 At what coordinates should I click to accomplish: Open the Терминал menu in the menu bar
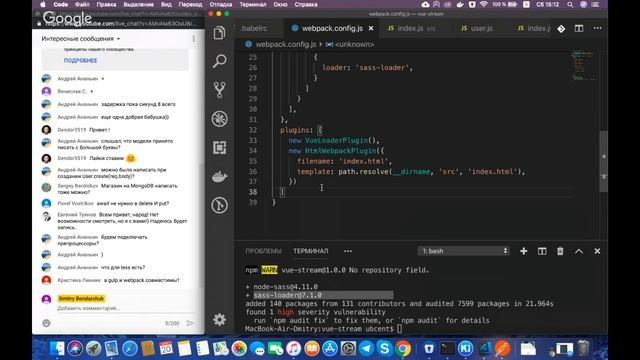253,4
